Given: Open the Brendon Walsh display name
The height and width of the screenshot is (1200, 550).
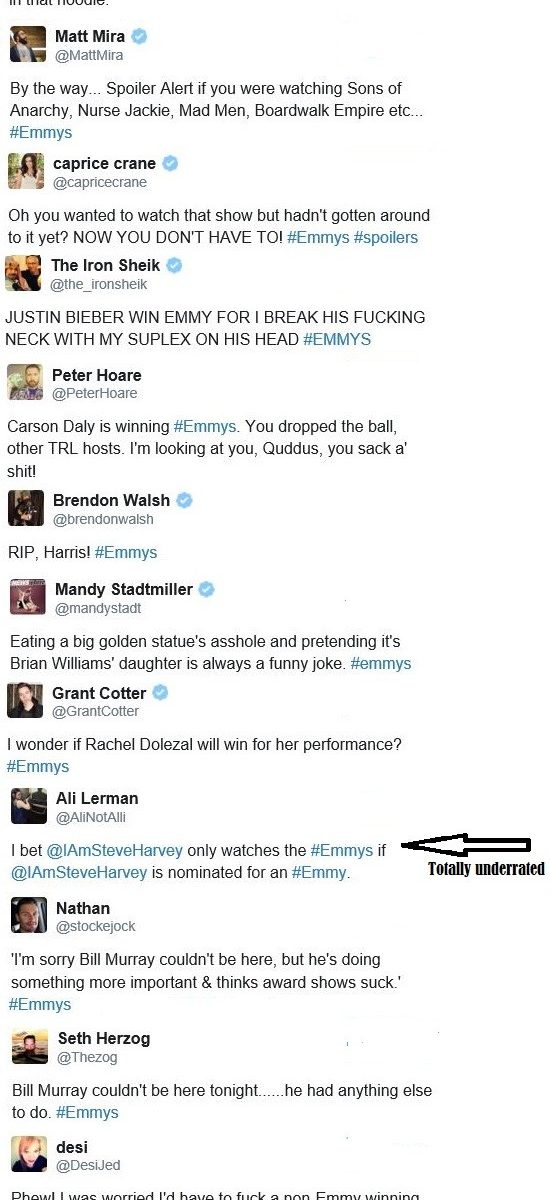Looking at the screenshot, I should 111,500.
